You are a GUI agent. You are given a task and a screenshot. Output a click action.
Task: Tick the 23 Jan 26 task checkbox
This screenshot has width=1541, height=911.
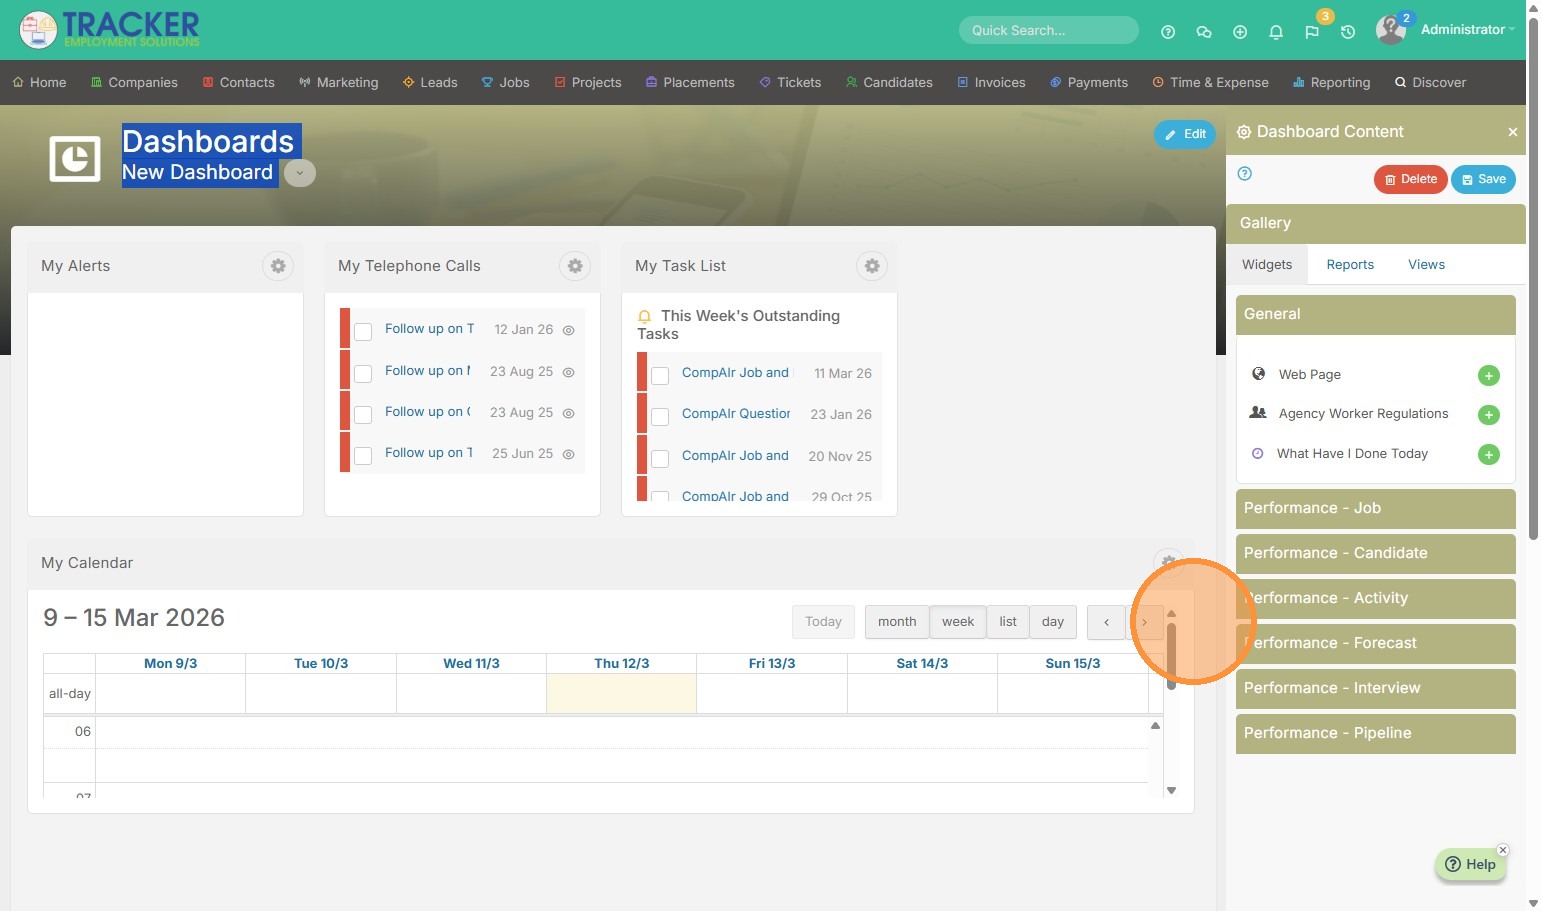(660, 417)
